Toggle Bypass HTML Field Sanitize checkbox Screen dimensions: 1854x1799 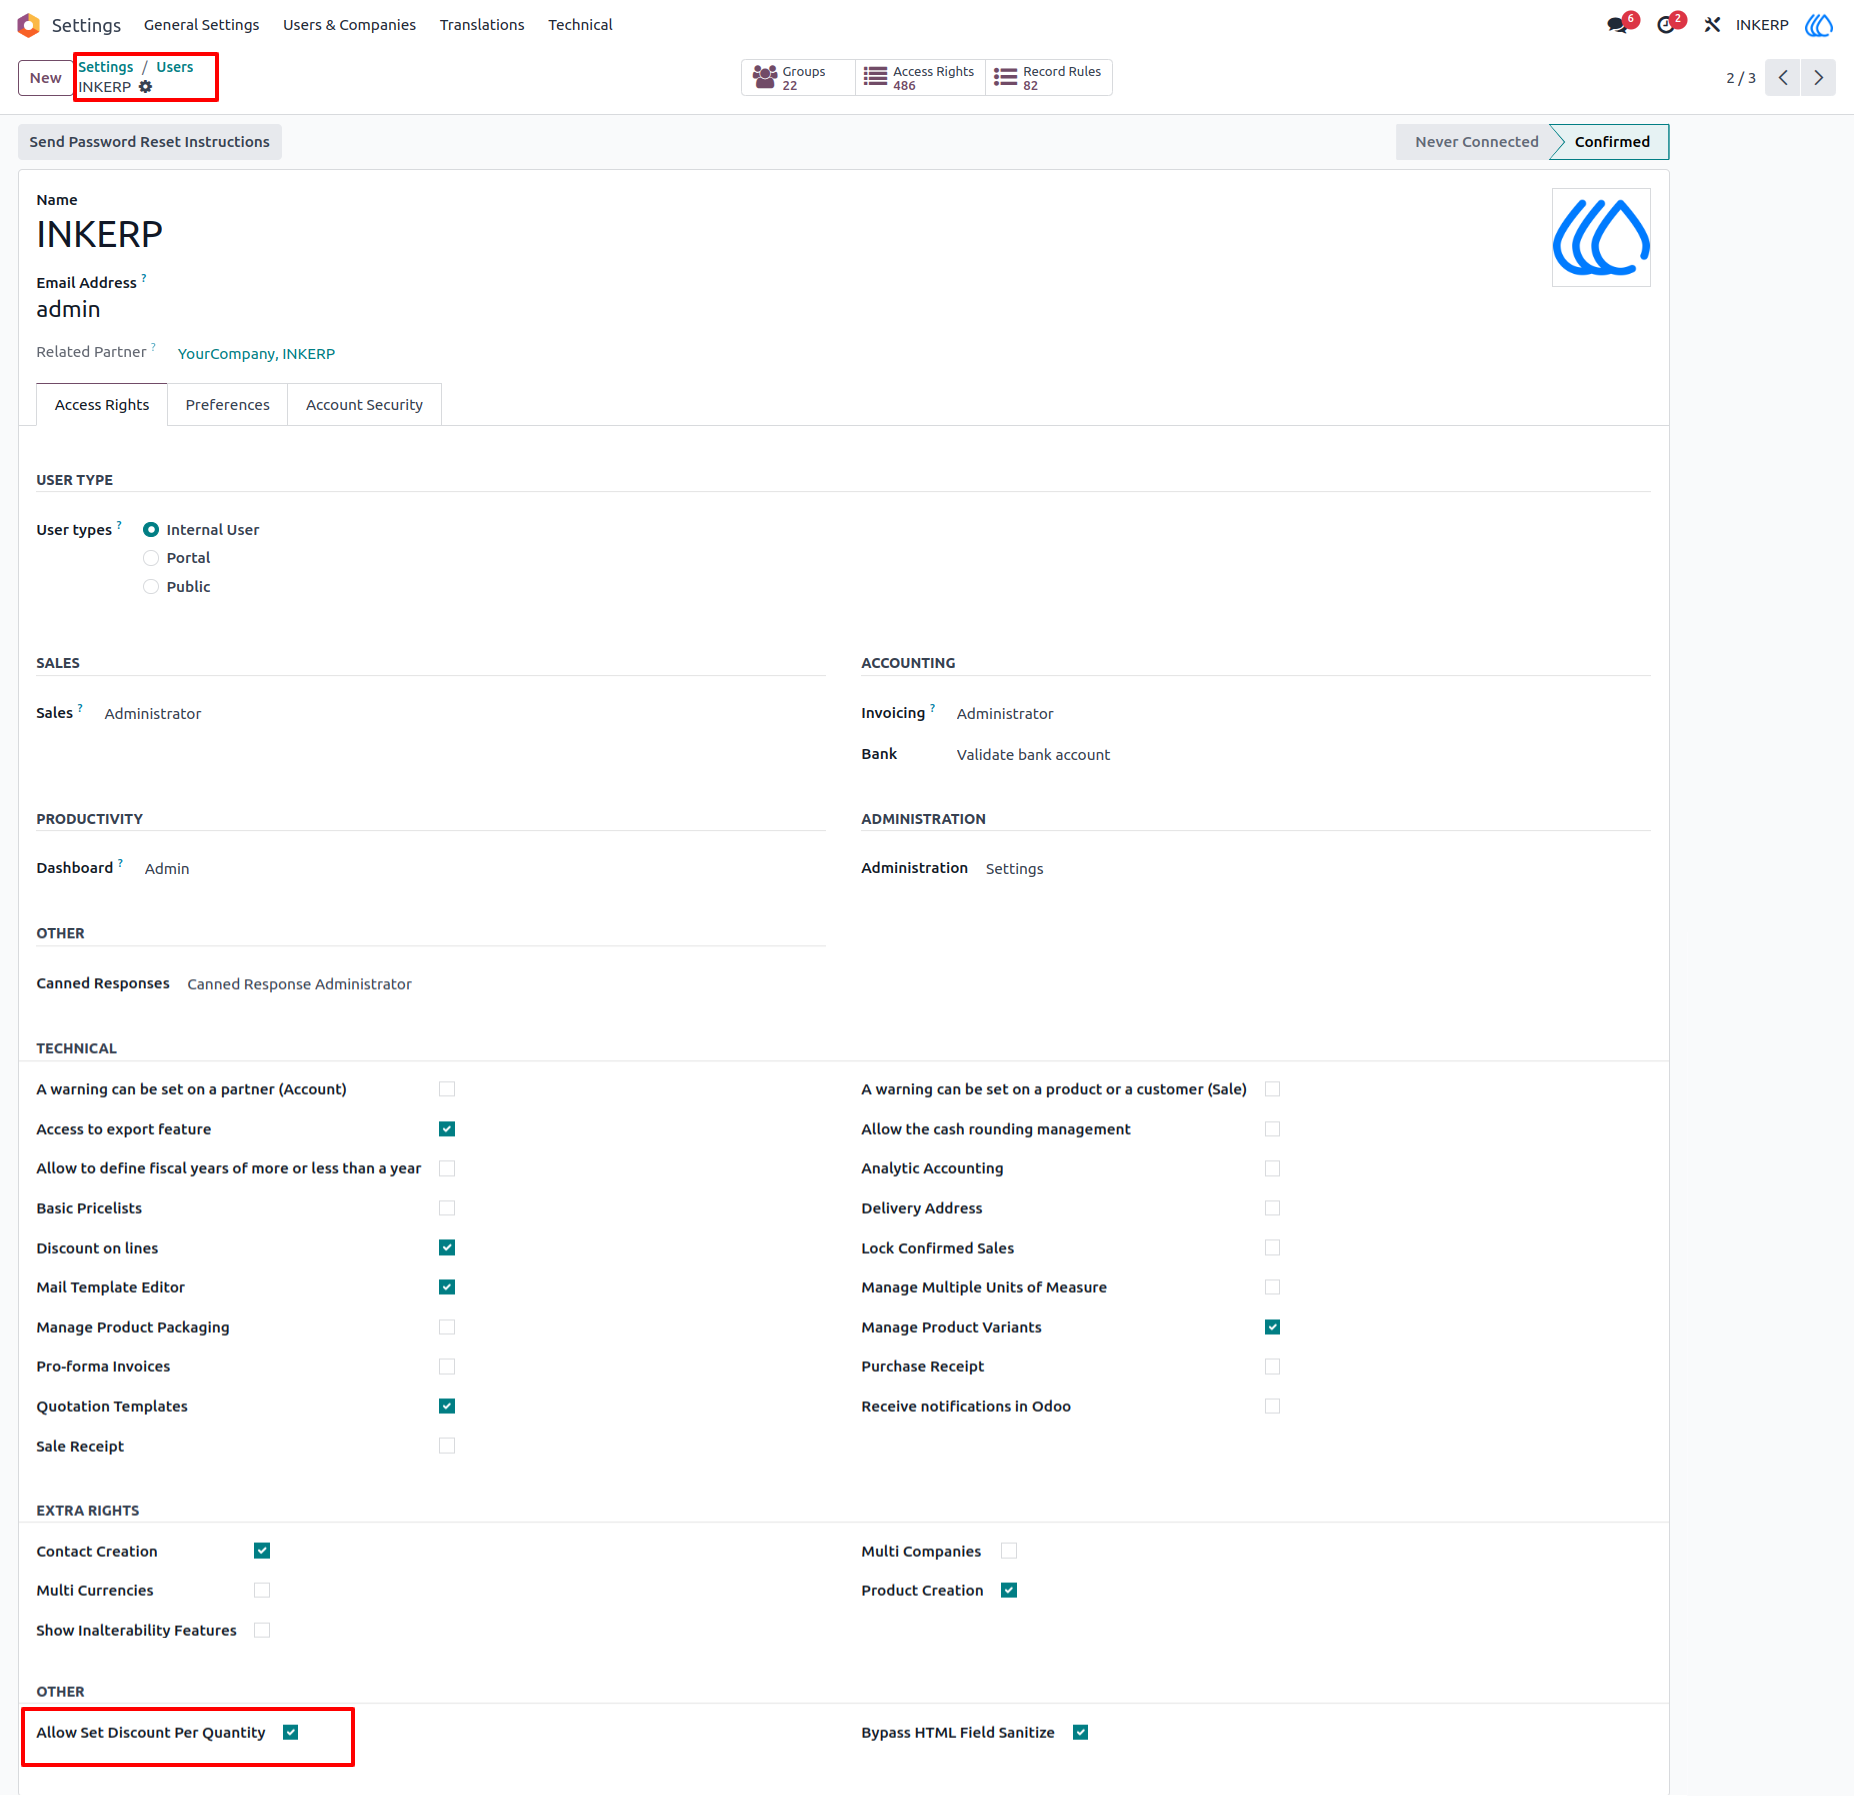1080,1733
